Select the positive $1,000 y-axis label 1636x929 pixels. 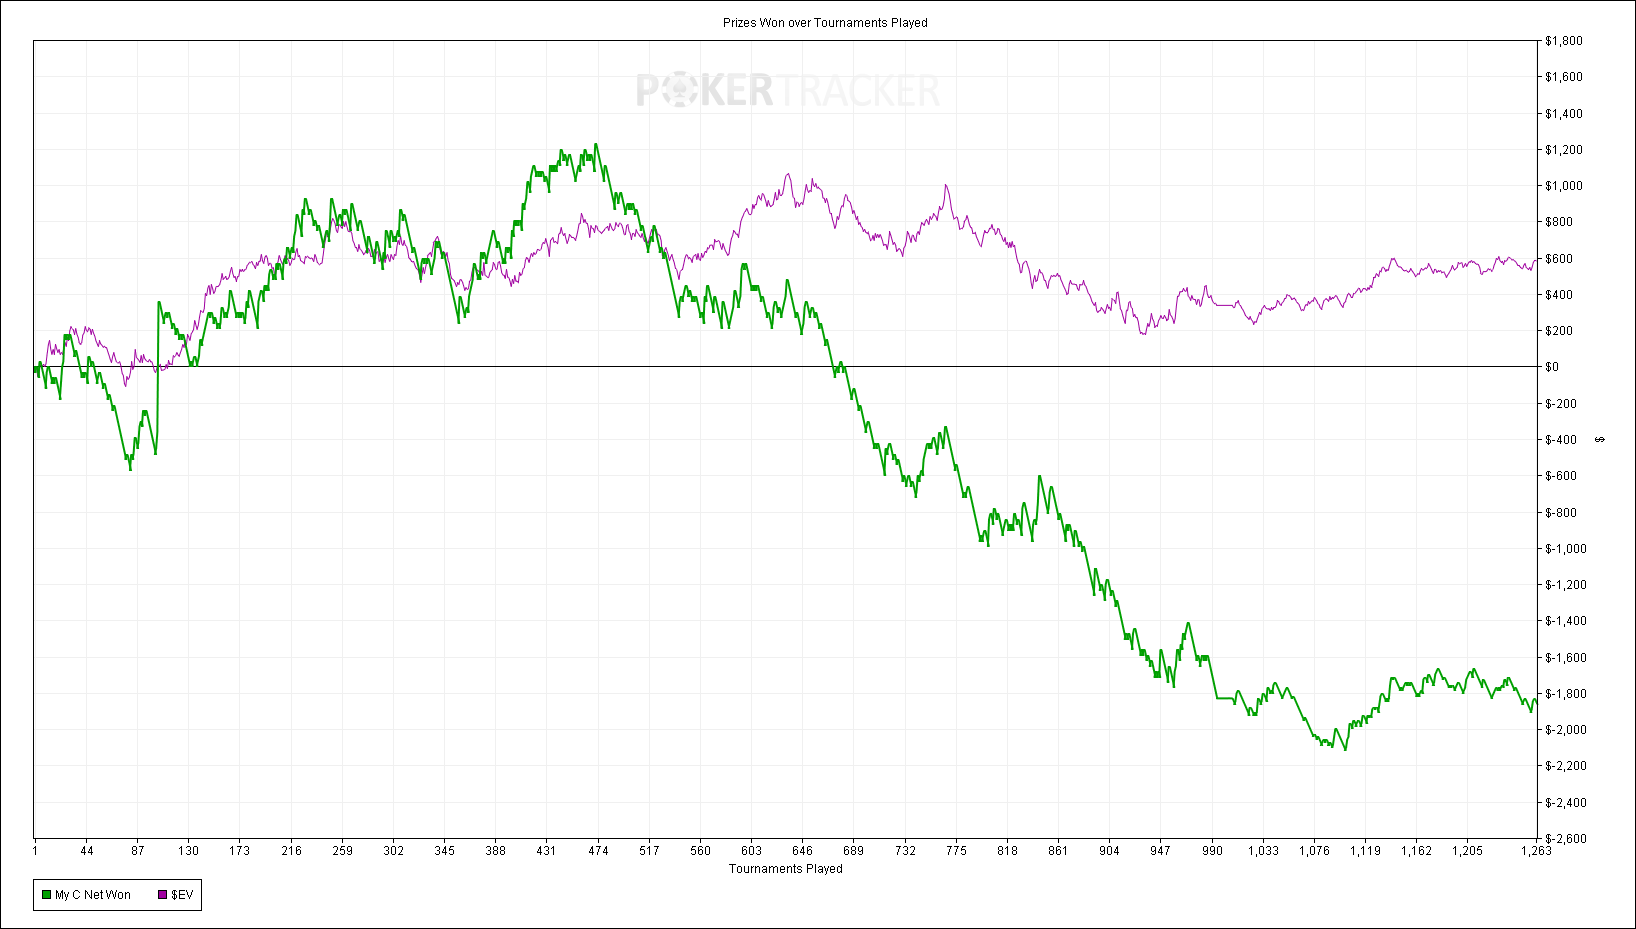1564,186
